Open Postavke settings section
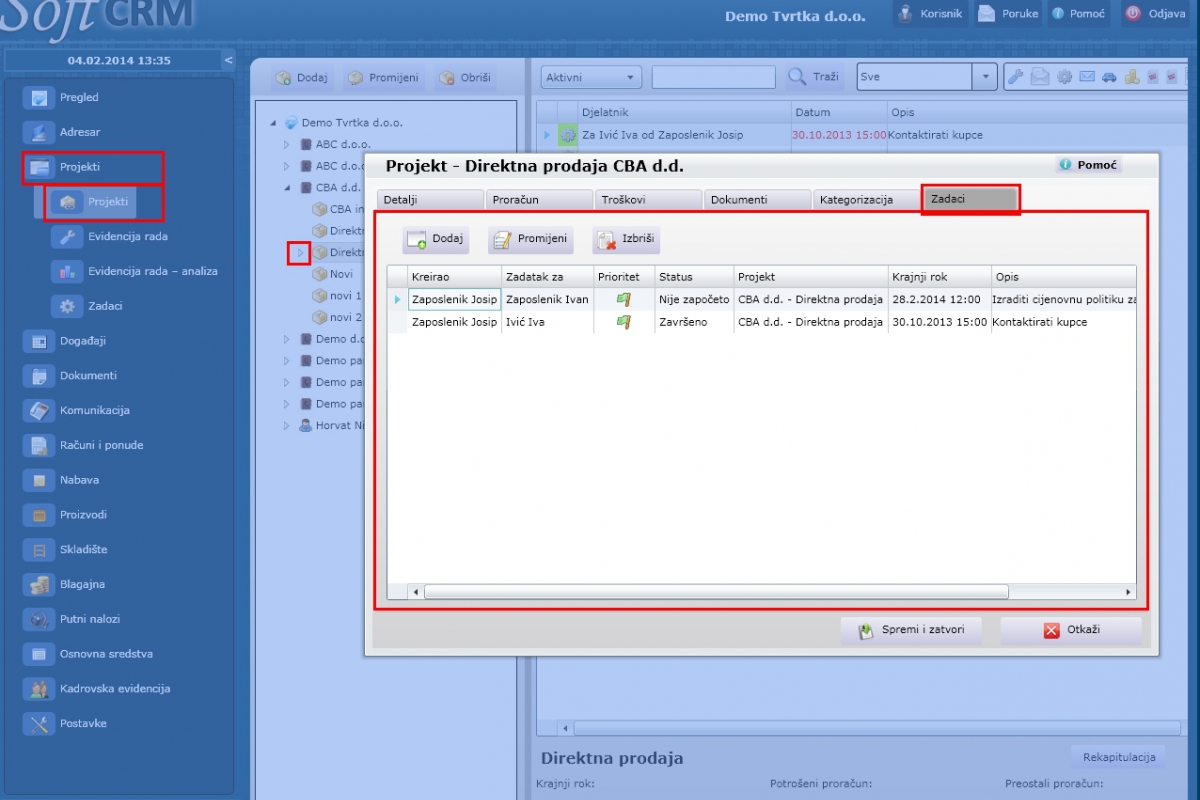This screenshot has width=1200, height=800. (x=83, y=723)
